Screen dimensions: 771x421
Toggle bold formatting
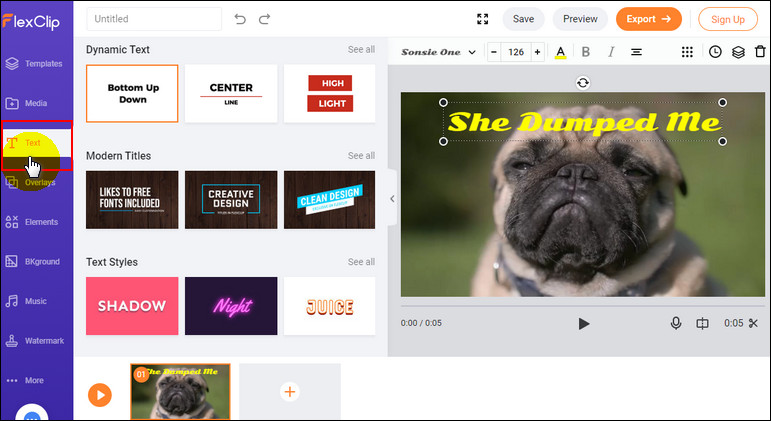[x=586, y=52]
